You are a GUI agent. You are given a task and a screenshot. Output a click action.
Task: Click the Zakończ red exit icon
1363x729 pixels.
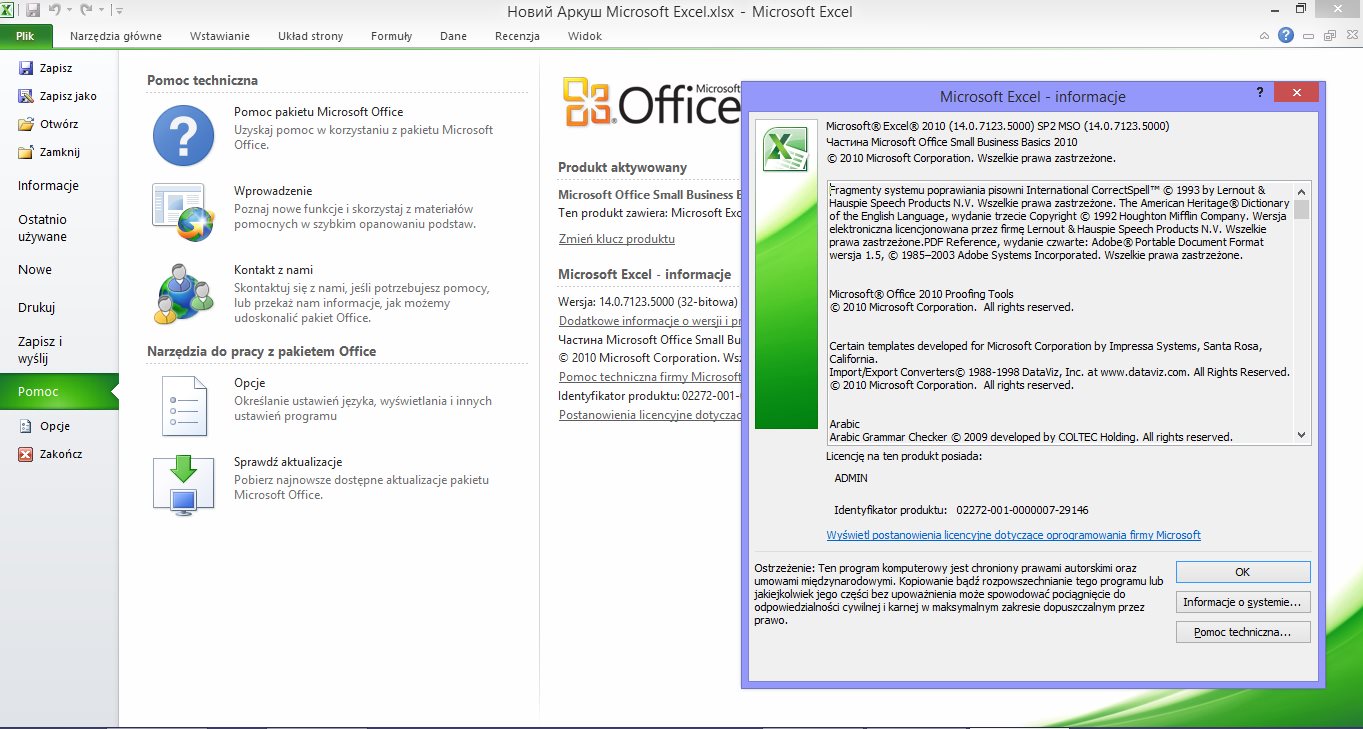point(26,454)
